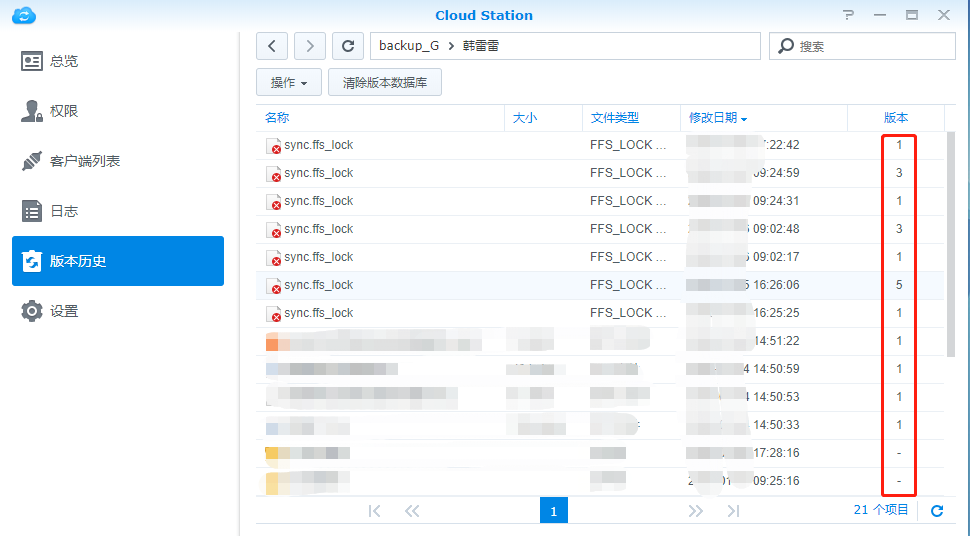Select sync.ffs_lock row dated 09:02:48
970x536 pixels.
pyautogui.click(x=600, y=229)
